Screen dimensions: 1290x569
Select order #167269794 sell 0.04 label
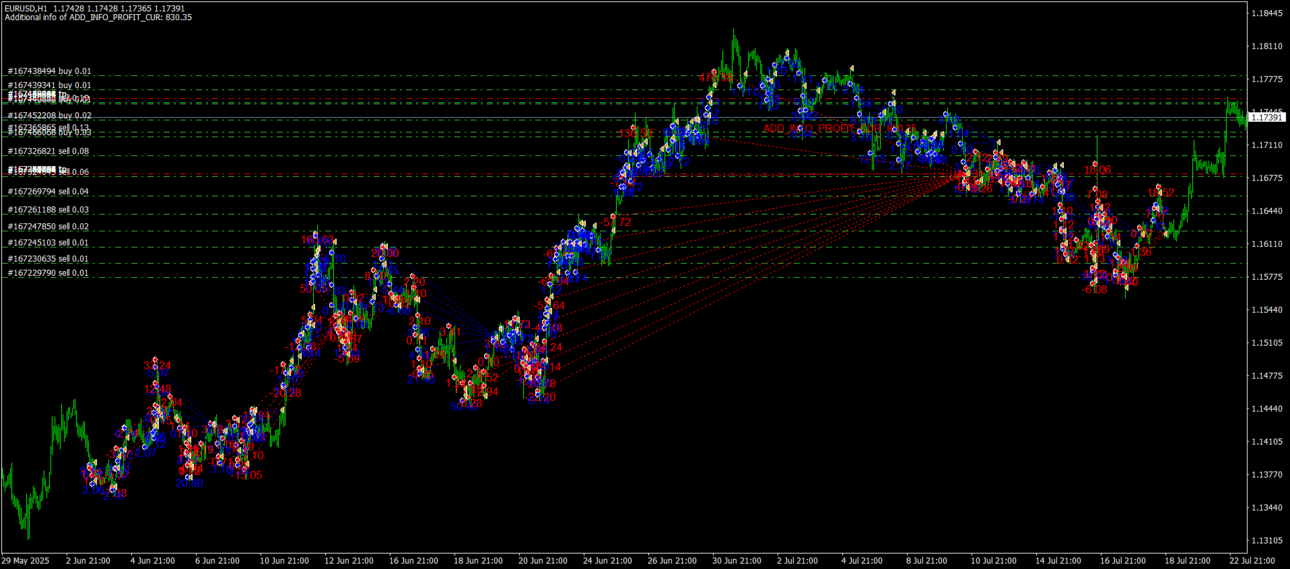click(50, 191)
